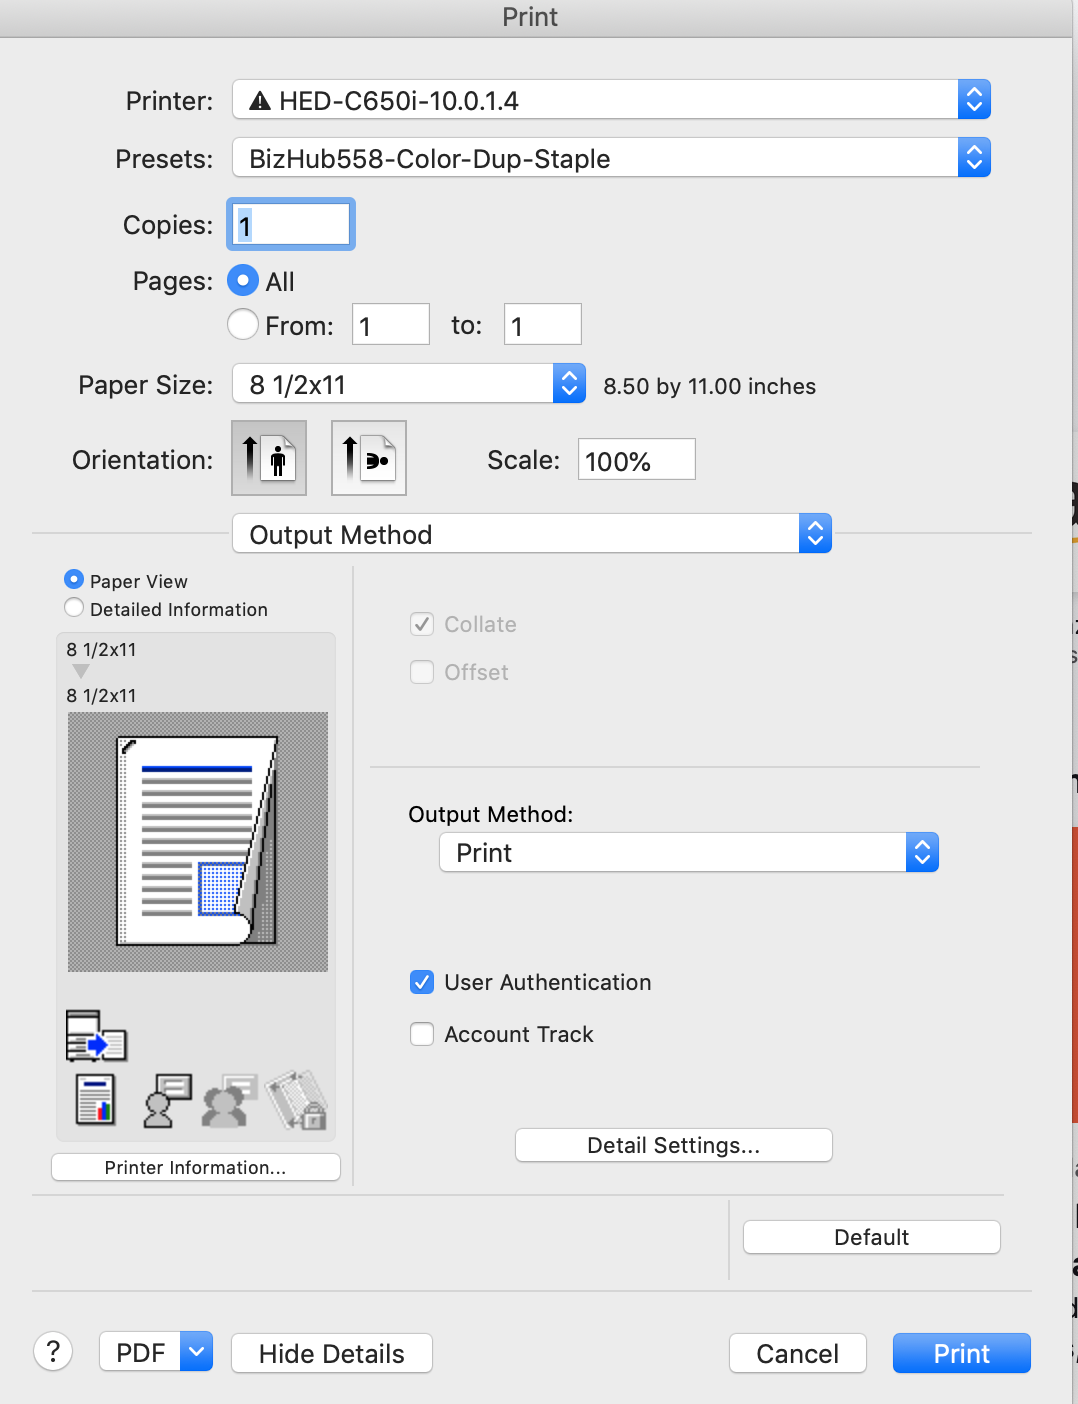Viewport: 1078px width, 1404px height.
Task: Click the output method transfer icon
Action: [x=96, y=1036]
